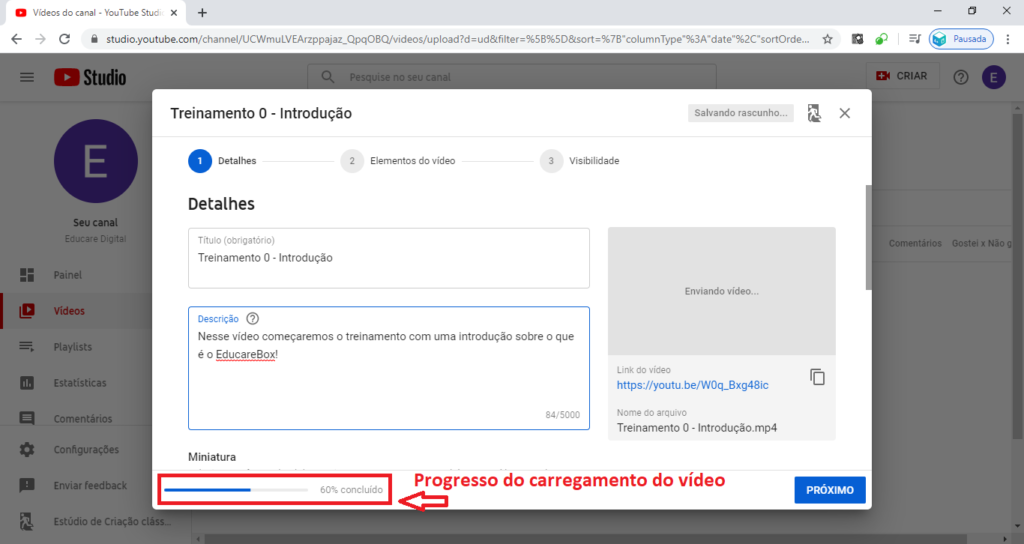1024x544 pixels.
Task: Click the browser back arrow
Action: 16,39
